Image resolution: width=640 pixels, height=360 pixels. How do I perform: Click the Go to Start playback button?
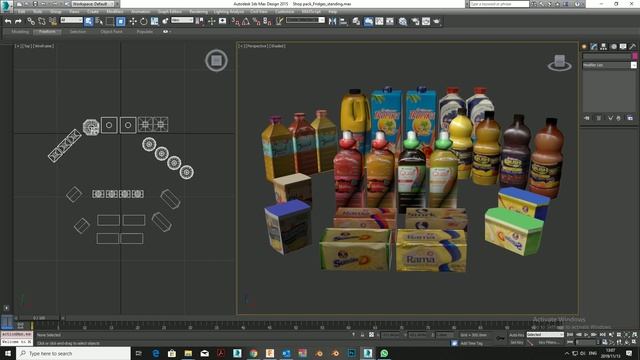pos(570,335)
